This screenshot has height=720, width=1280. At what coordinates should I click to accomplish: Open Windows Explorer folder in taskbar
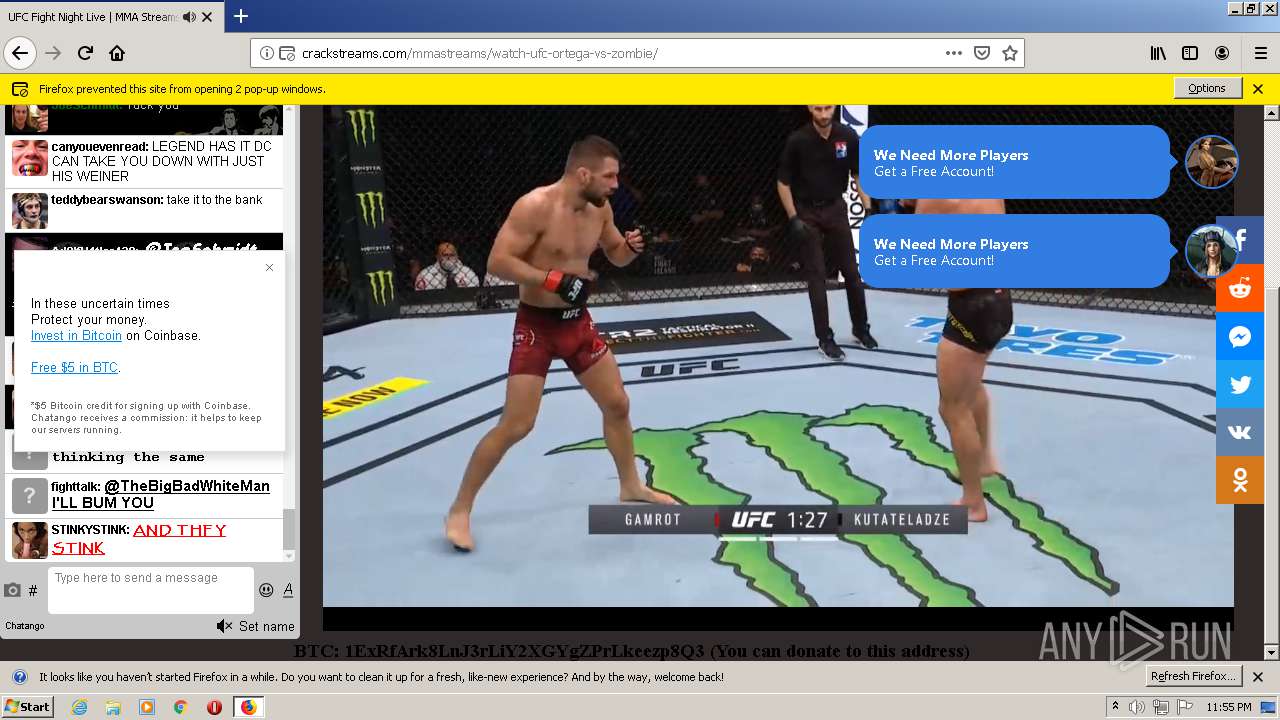pos(113,707)
